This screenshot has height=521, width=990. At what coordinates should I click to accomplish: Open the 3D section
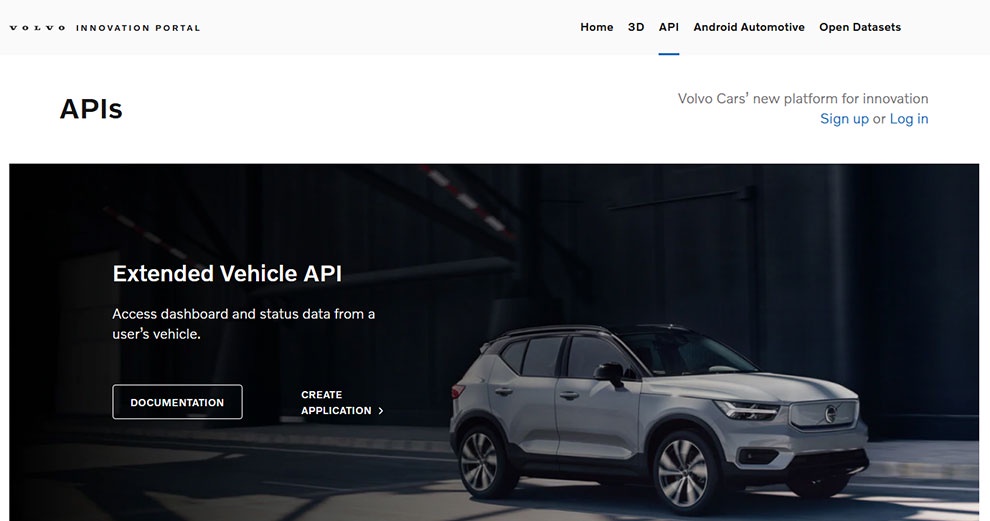tap(636, 27)
